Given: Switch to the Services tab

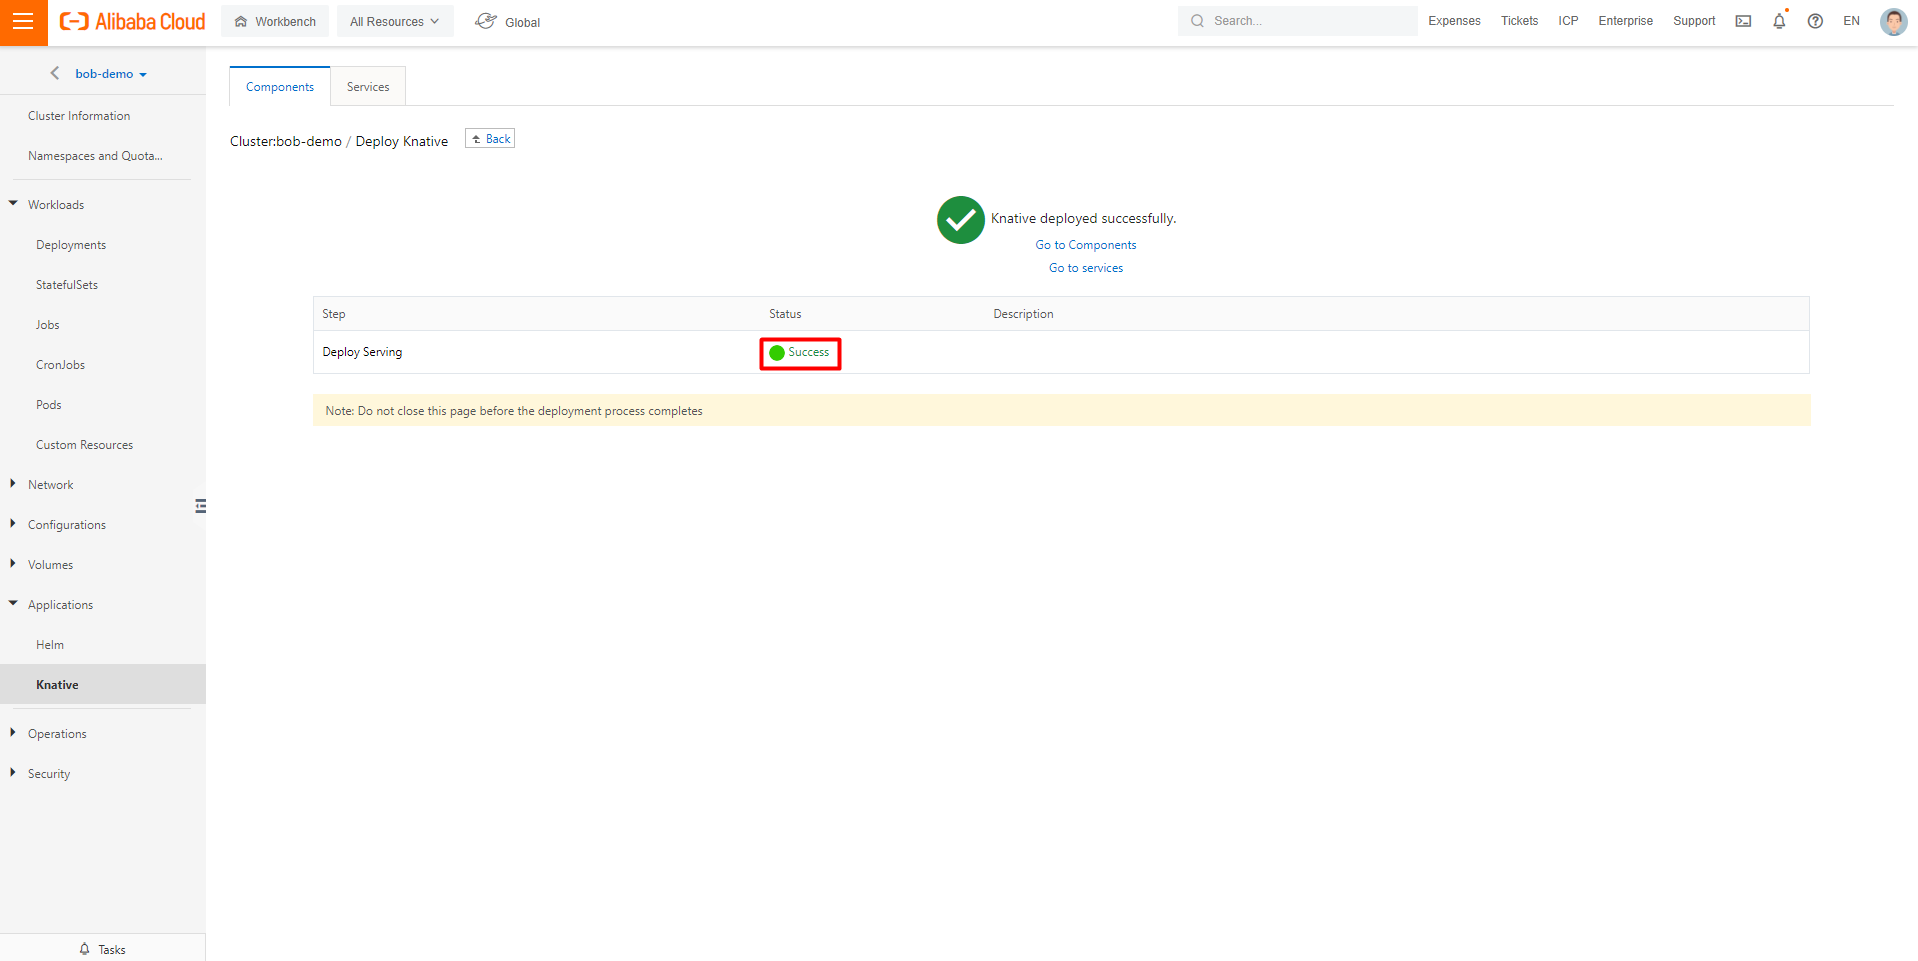Looking at the screenshot, I should 368,87.
